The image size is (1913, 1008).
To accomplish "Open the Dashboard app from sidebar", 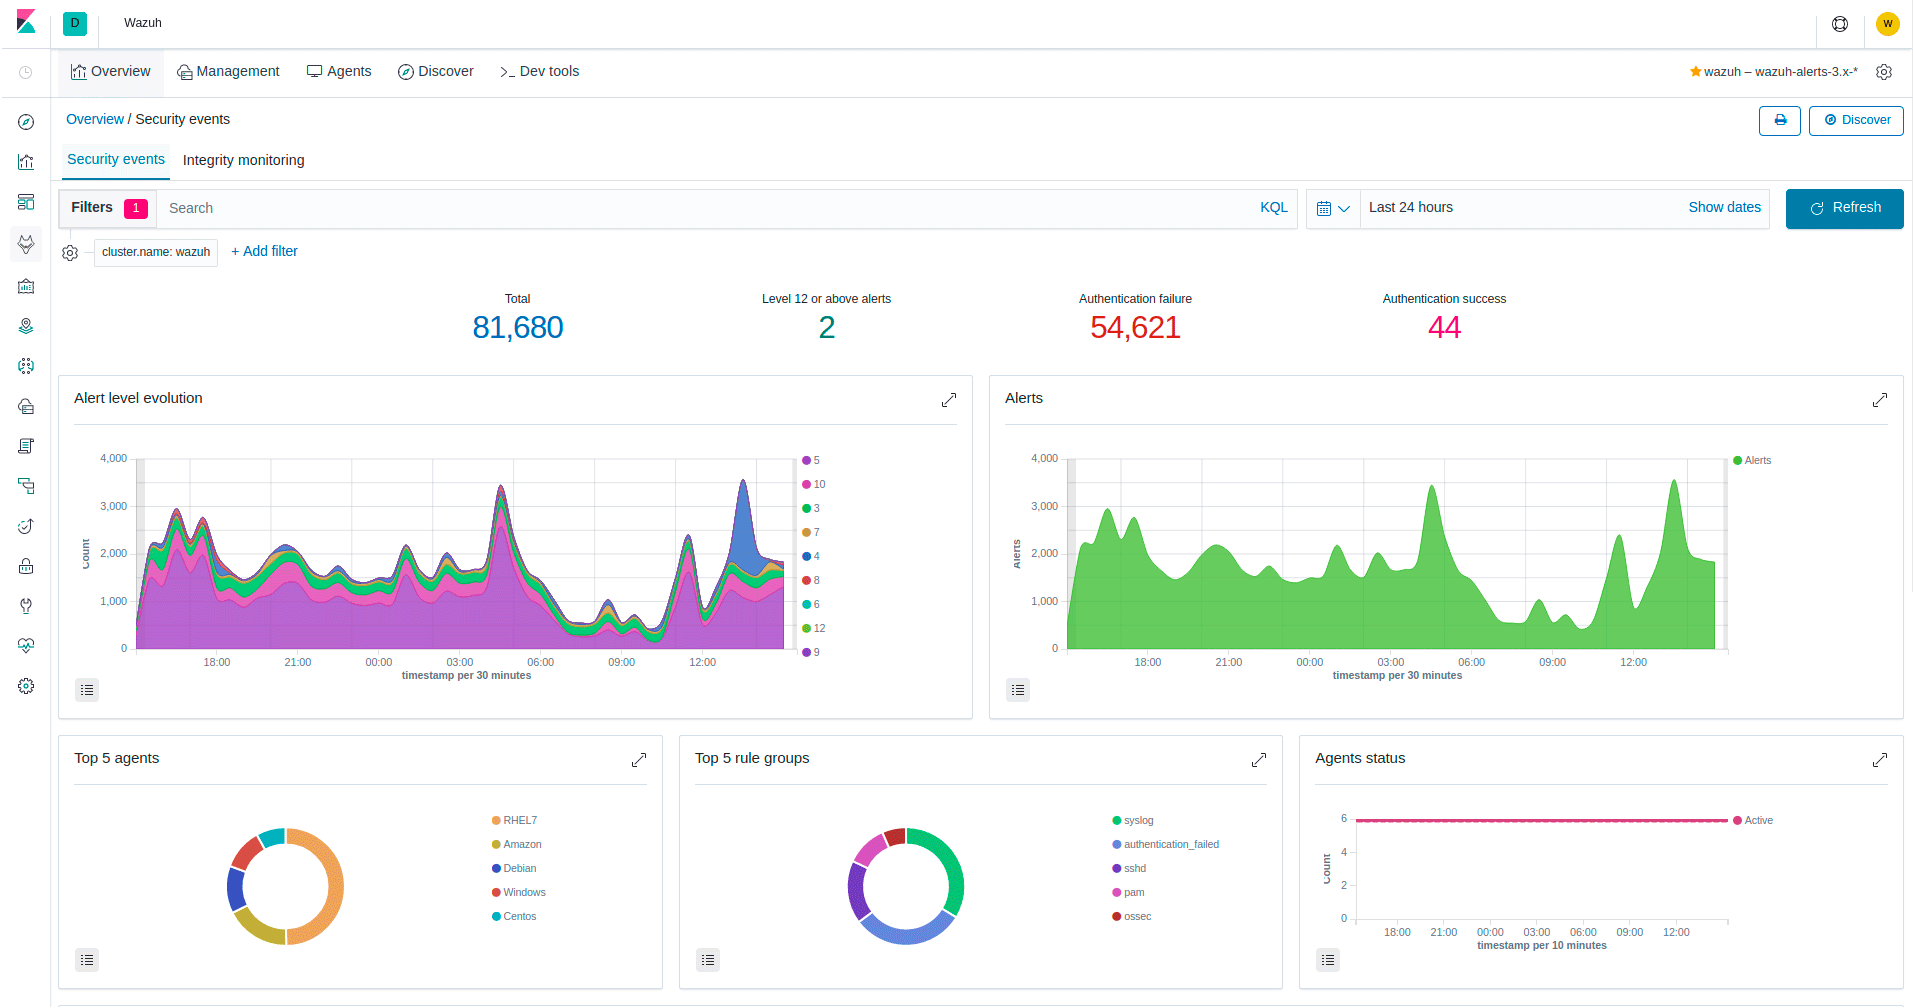I will [x=26, y=202].
